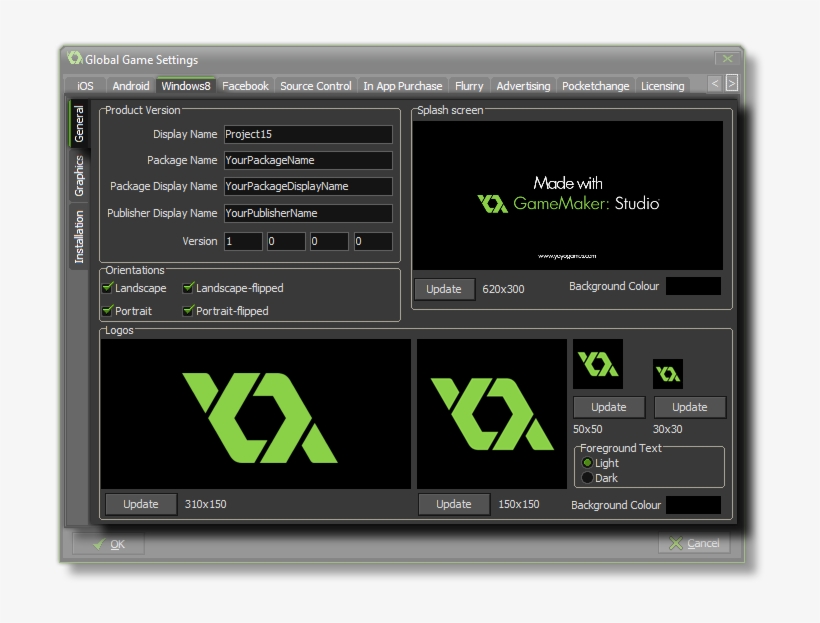Click the 310x150 wide logo preview
The image size is (820, 623).
coord(256,414)
